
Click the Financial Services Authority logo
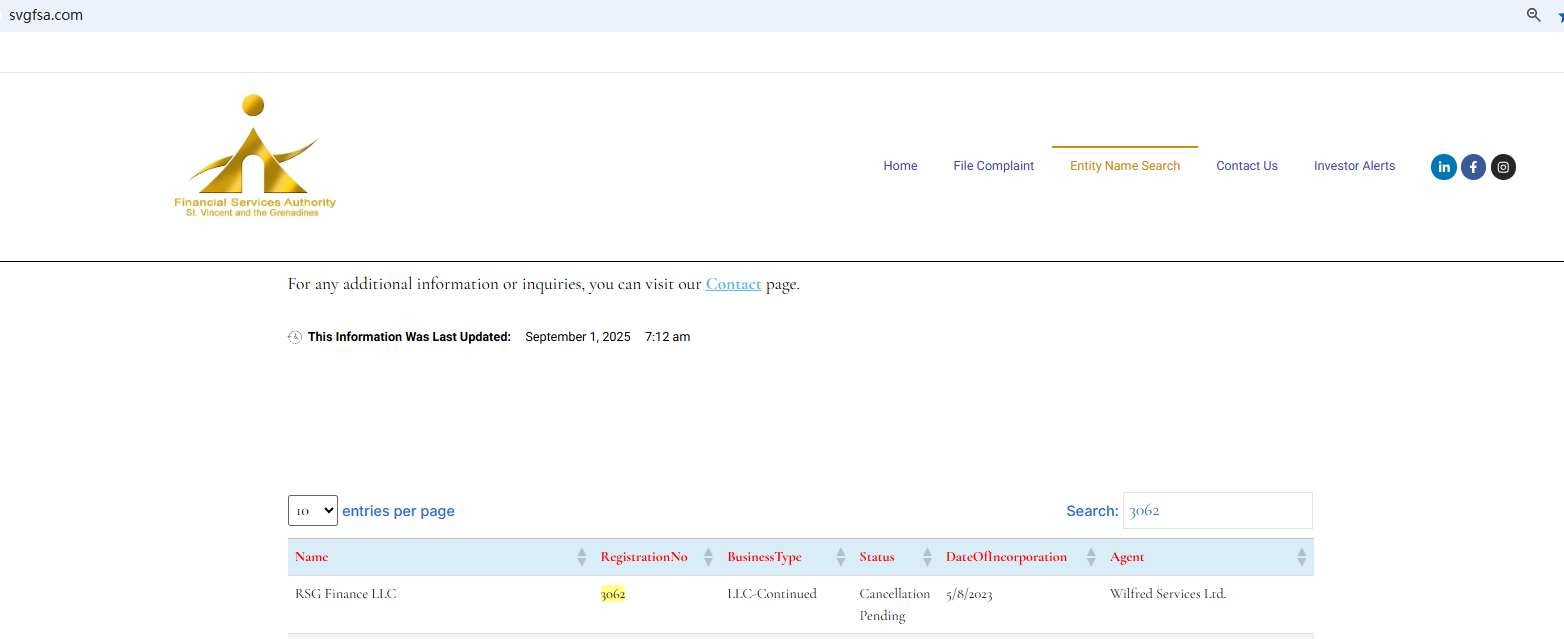255,156
